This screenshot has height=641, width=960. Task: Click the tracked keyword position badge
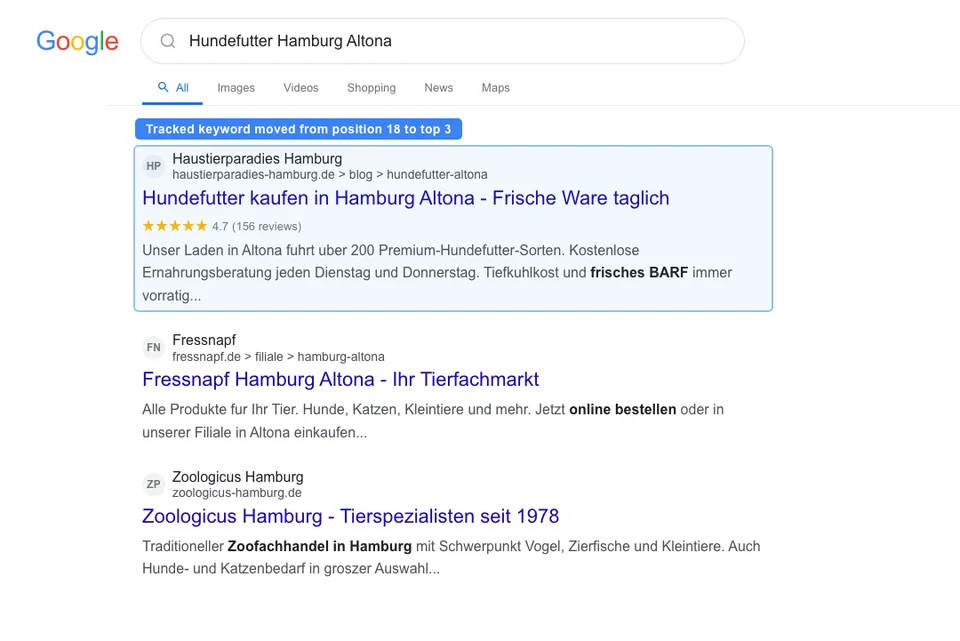point(298,129)
